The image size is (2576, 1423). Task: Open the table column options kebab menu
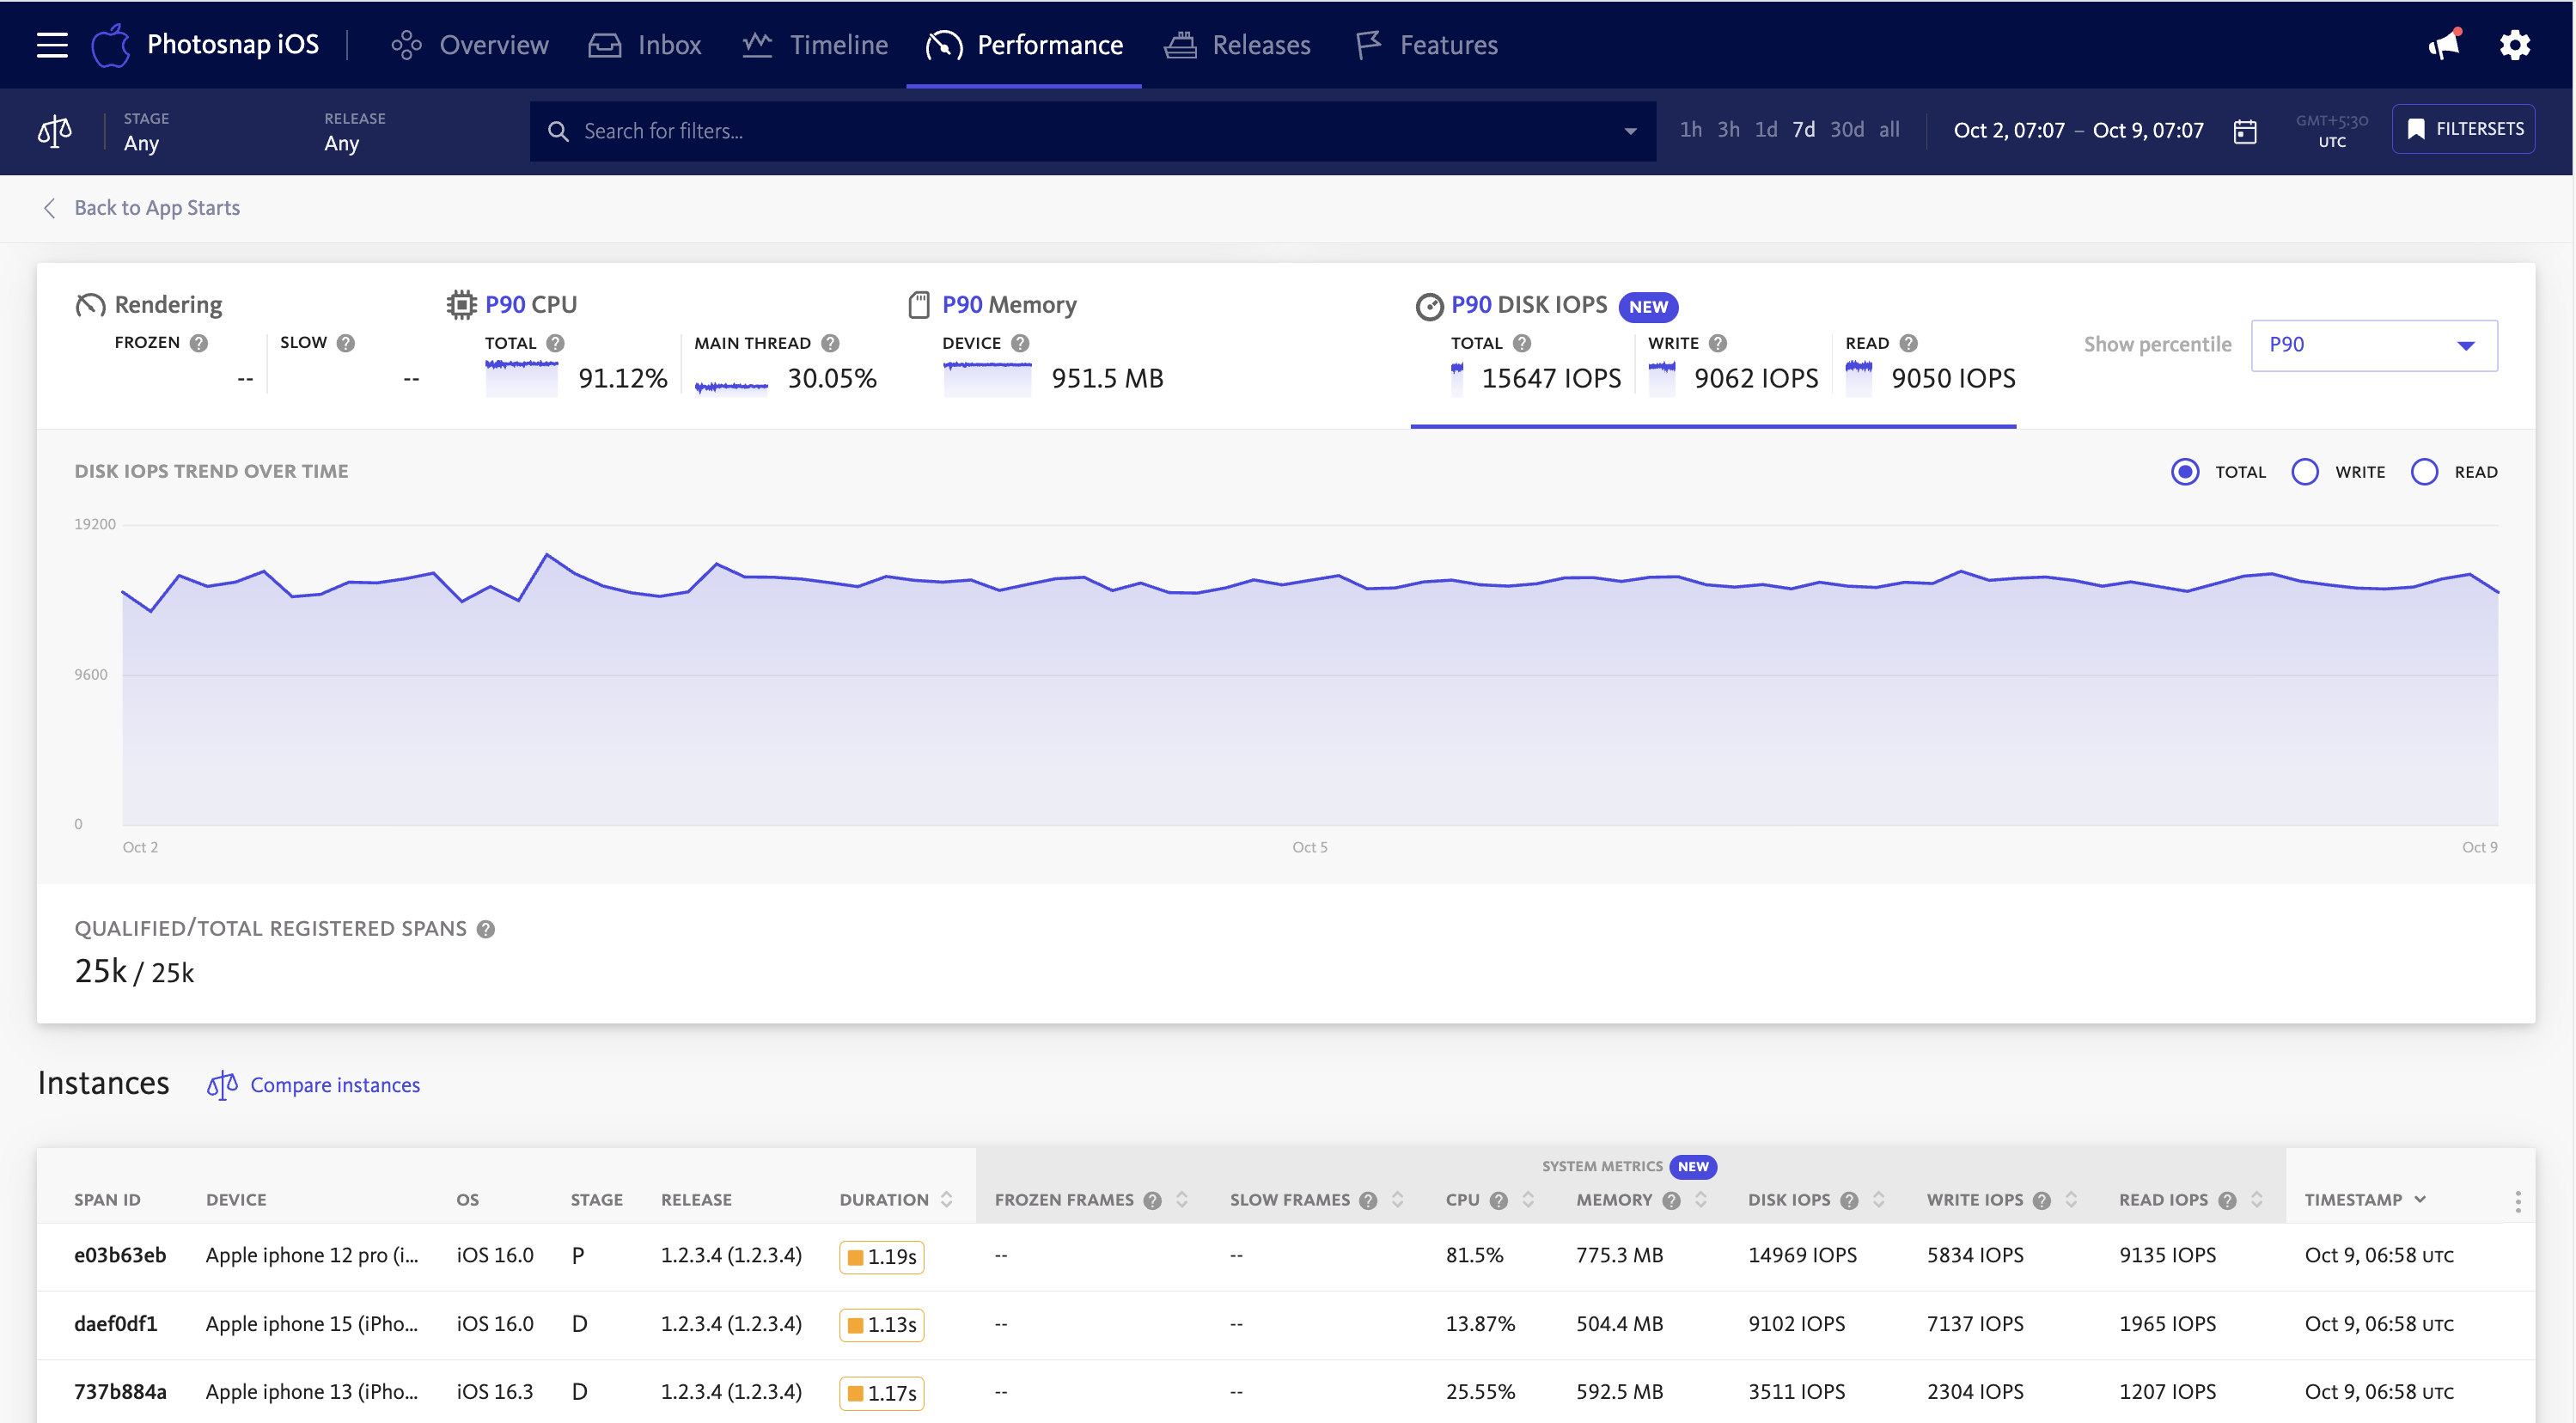2518,1201
